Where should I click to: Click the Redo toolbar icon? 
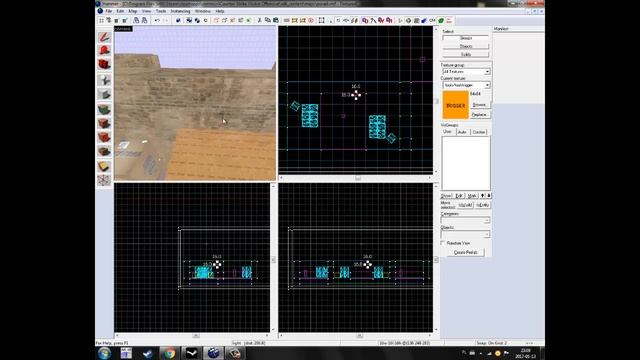pyautogui.click(x=166, y=20)
